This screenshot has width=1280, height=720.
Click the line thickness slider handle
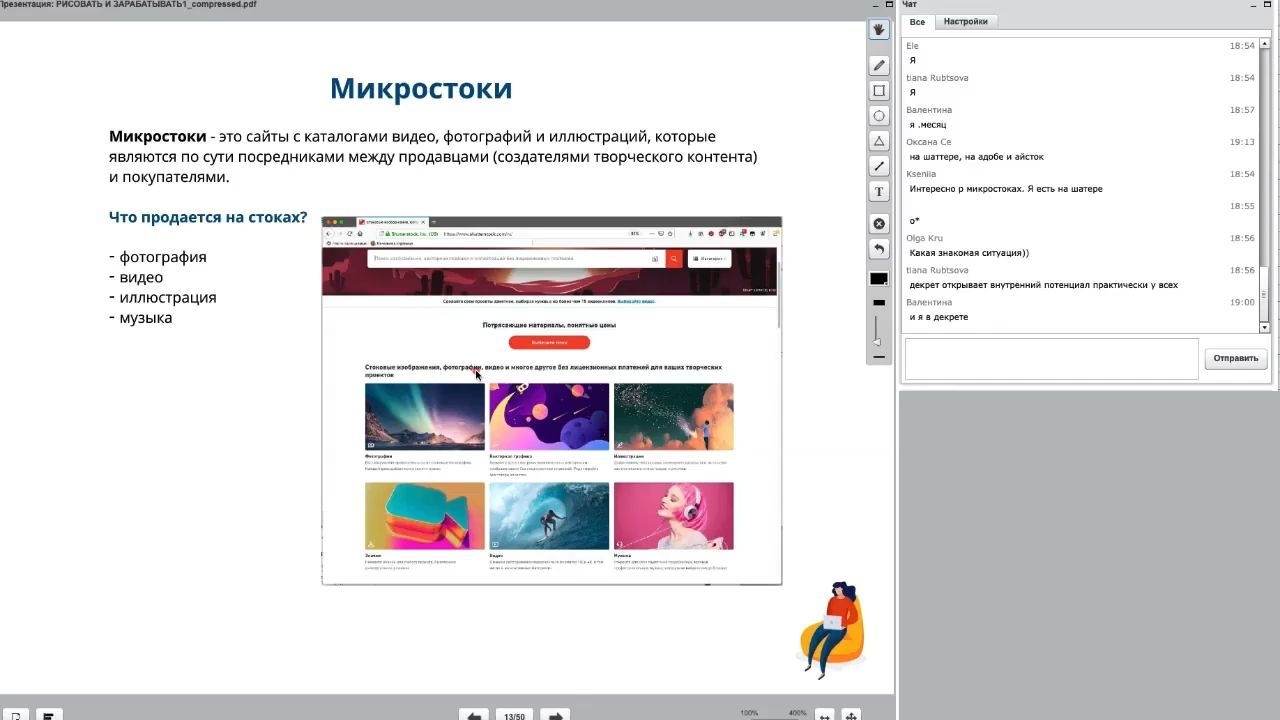879,340
